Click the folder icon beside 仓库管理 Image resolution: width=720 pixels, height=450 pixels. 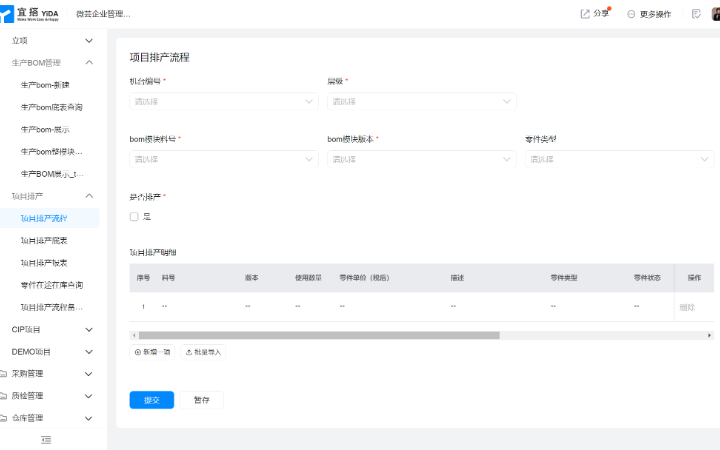3,418
